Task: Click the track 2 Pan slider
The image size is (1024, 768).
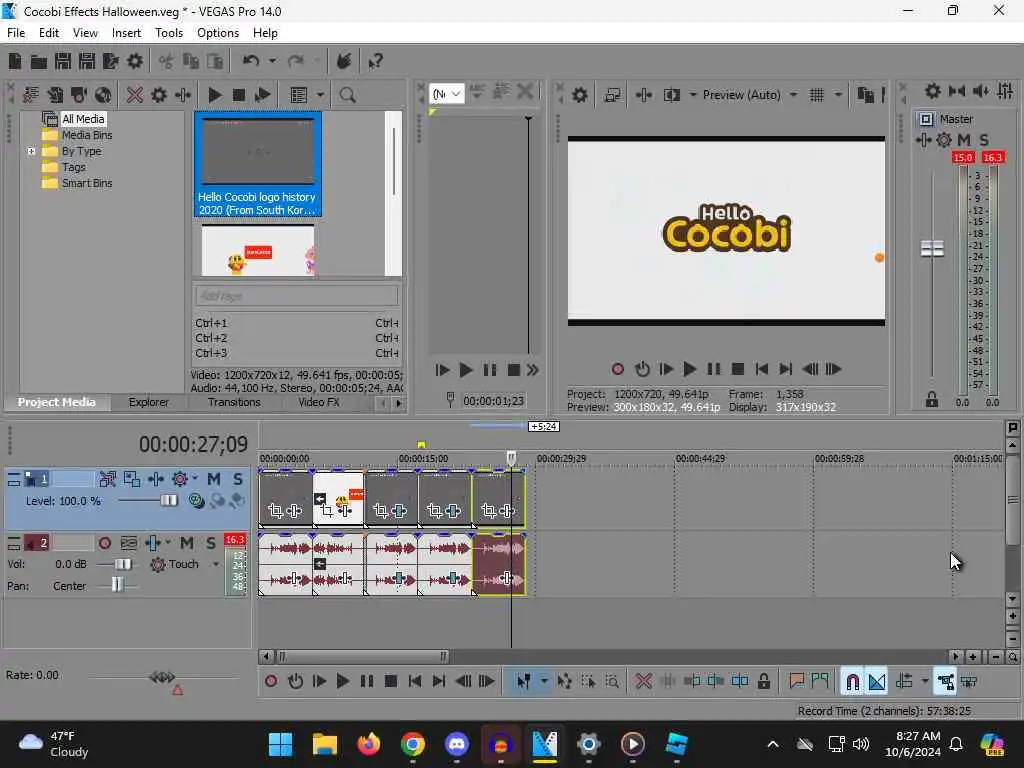Action: point(118,586)
